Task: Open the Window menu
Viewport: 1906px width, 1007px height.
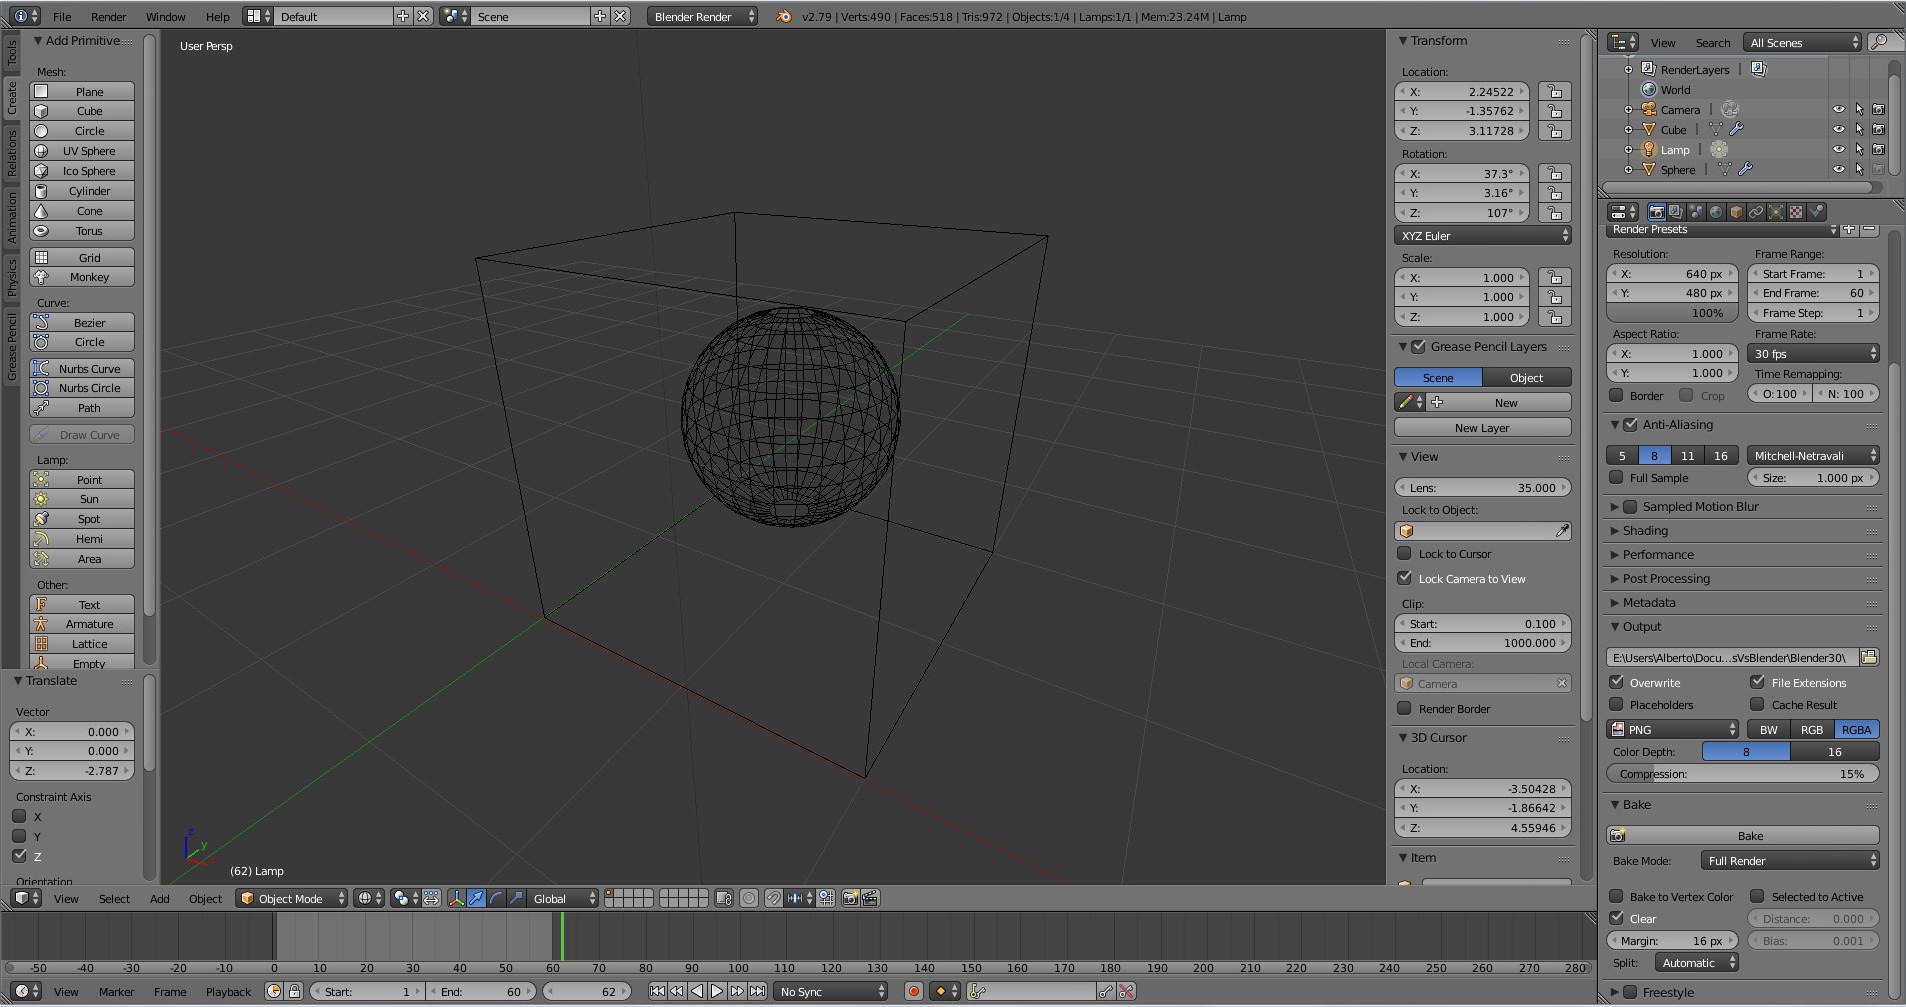Action: click(x=165, y=16)
